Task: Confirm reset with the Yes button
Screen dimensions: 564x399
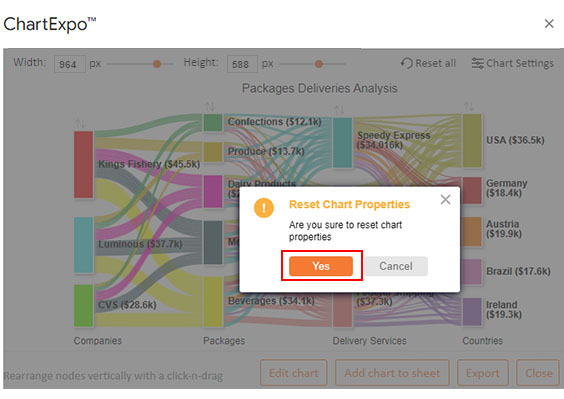Action: pyautogui.click(x=321, y=266)
